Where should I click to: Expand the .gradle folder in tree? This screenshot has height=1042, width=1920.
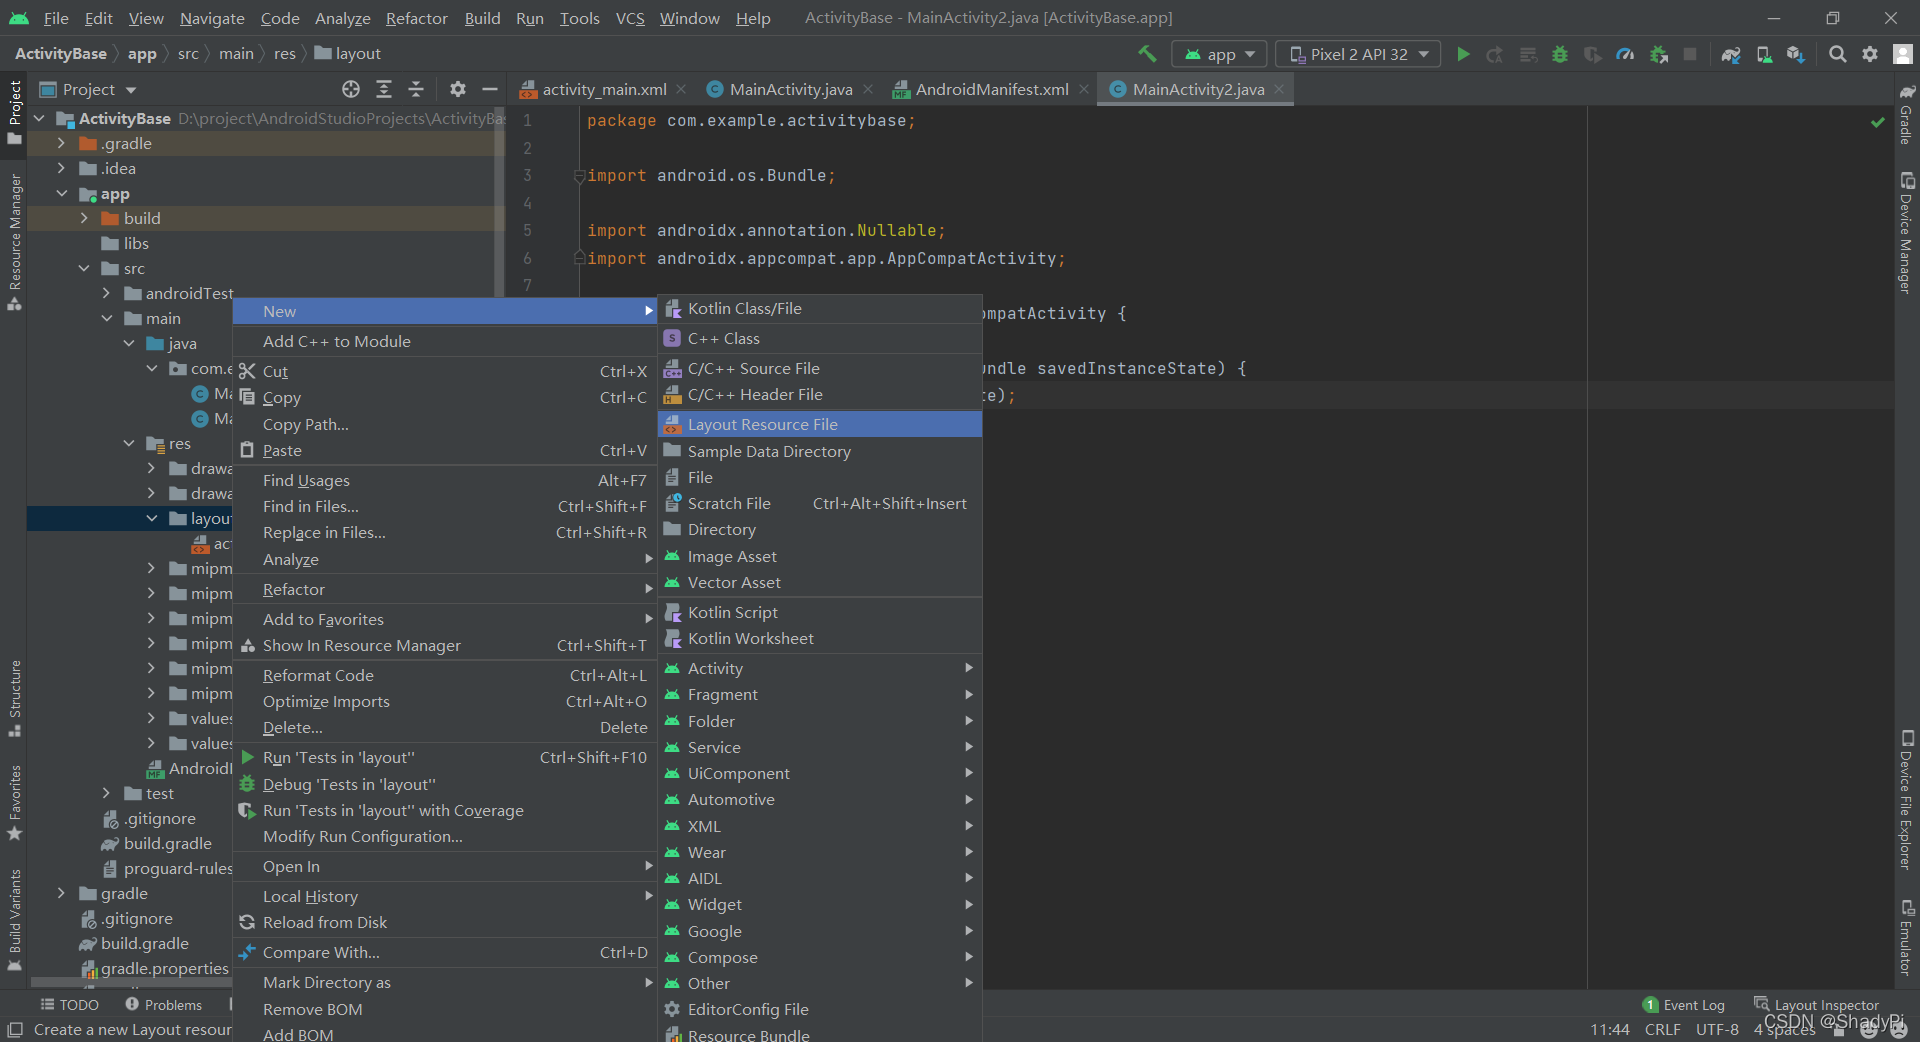pyautogui.click(x=61, y=143)
